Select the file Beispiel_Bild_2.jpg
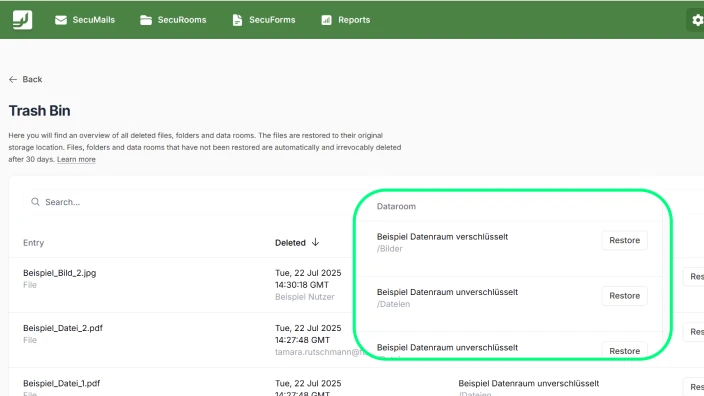The height and width of the screenshot is (396, 704). 60,273
